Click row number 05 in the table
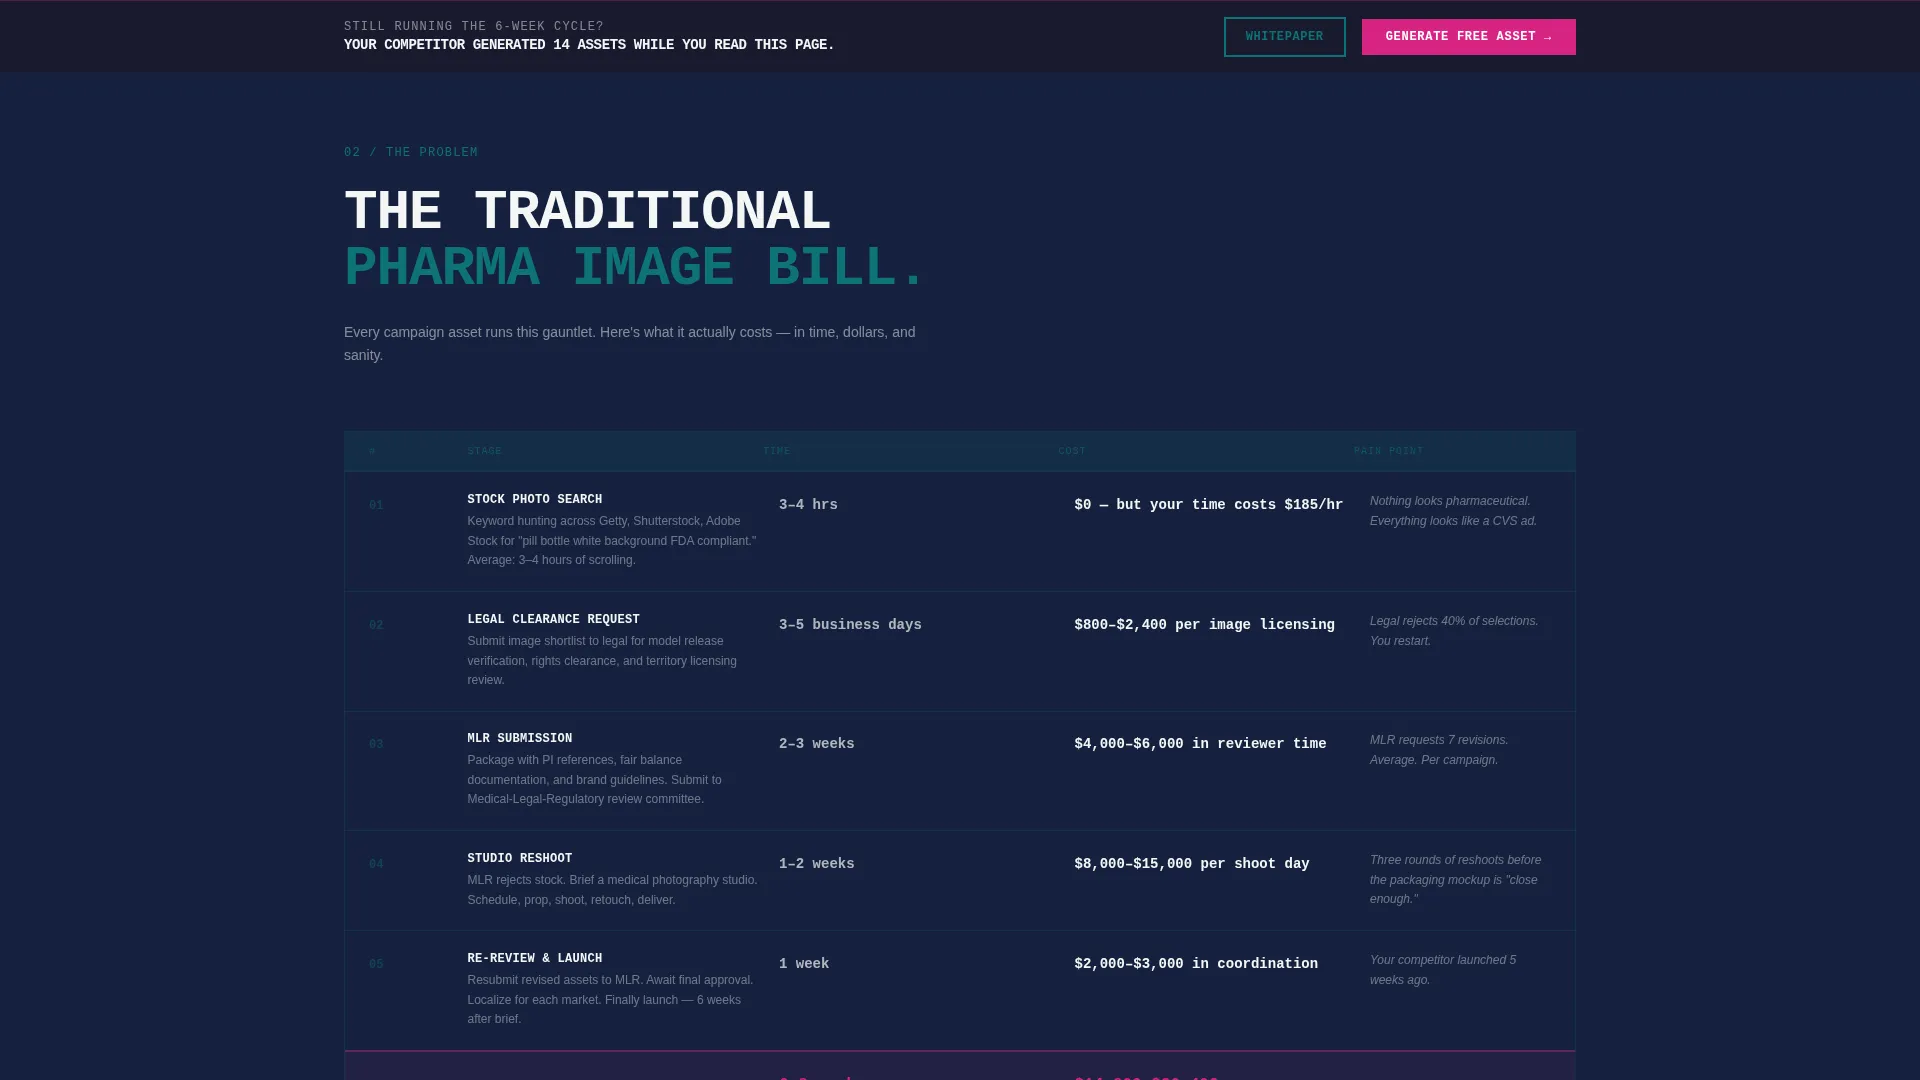Image resolution: width=1920 pixels, height=1080 pixels. (x=376, y=965)
